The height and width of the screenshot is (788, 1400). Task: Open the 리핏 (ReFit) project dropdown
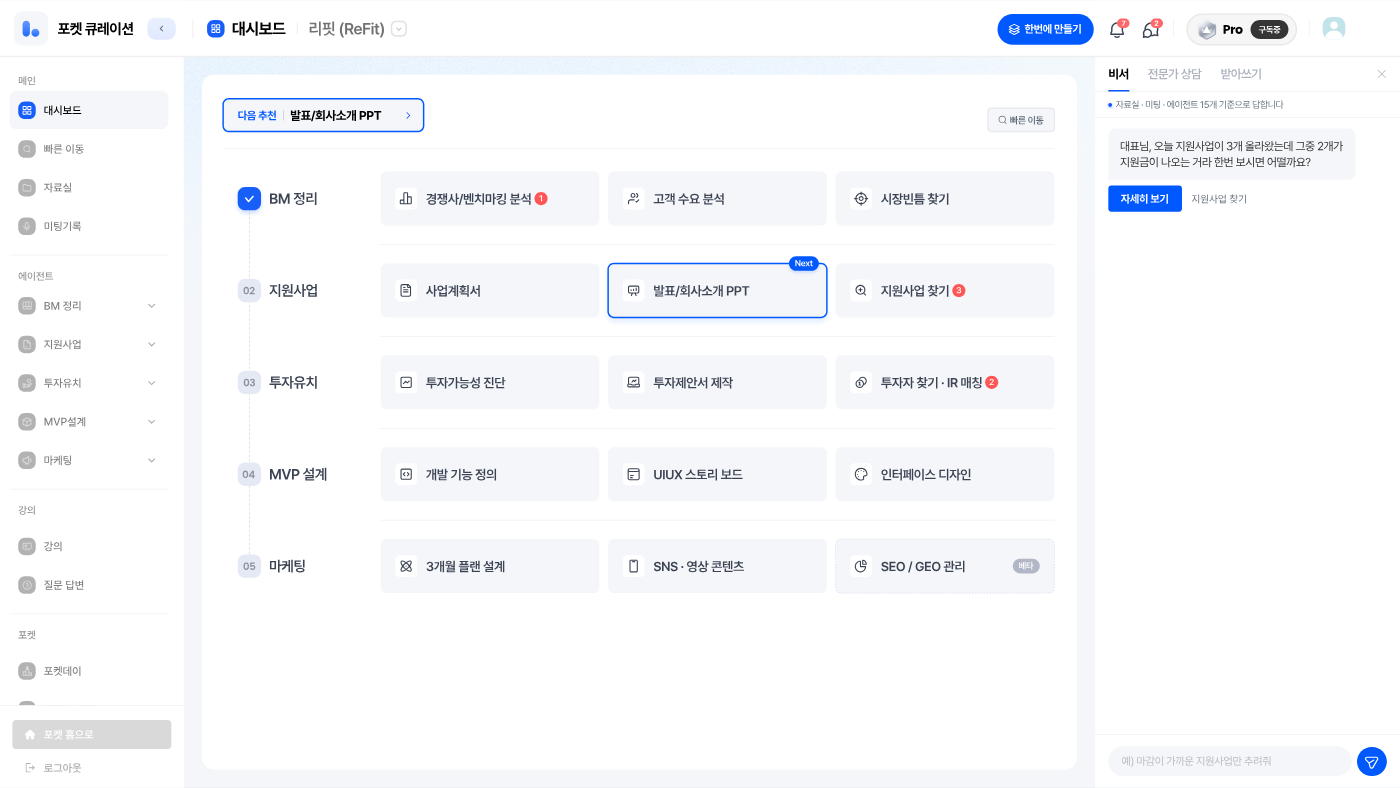coord(399,29)
